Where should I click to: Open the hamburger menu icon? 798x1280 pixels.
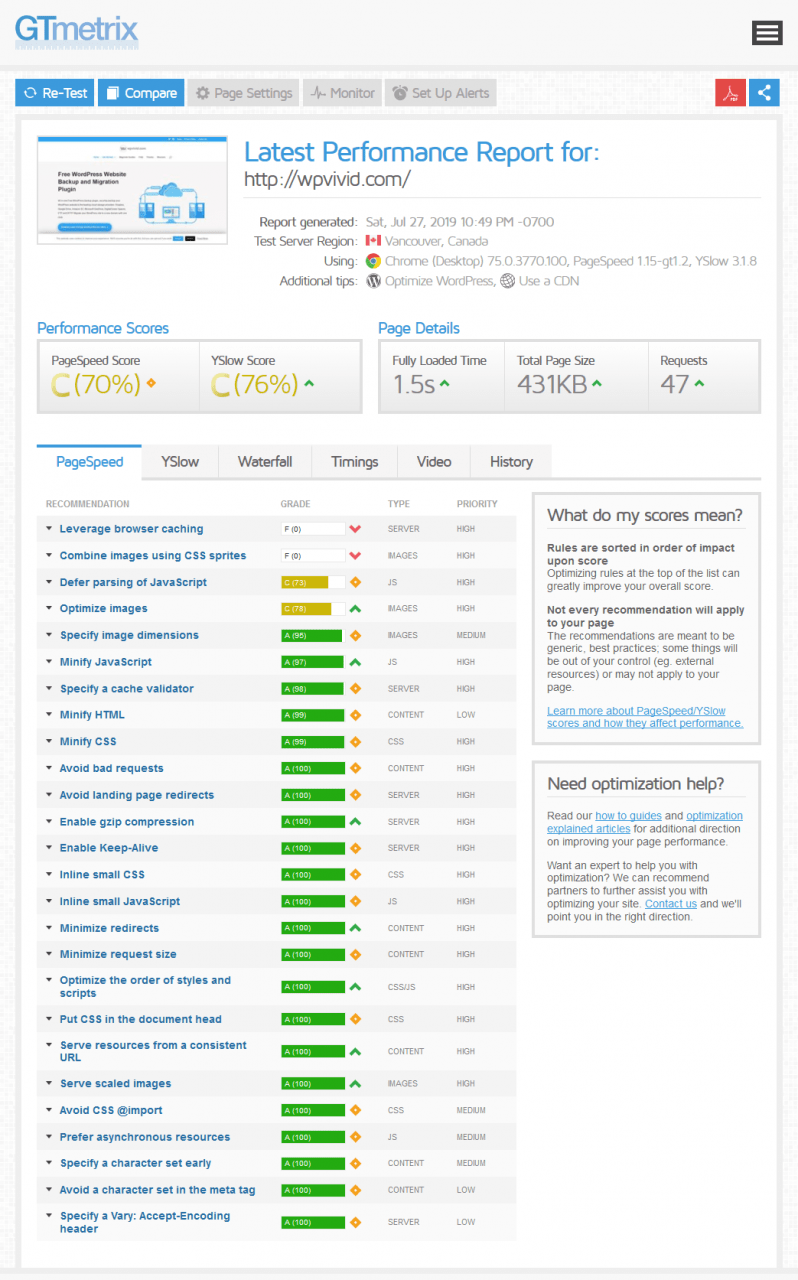(x=766, y=33)
